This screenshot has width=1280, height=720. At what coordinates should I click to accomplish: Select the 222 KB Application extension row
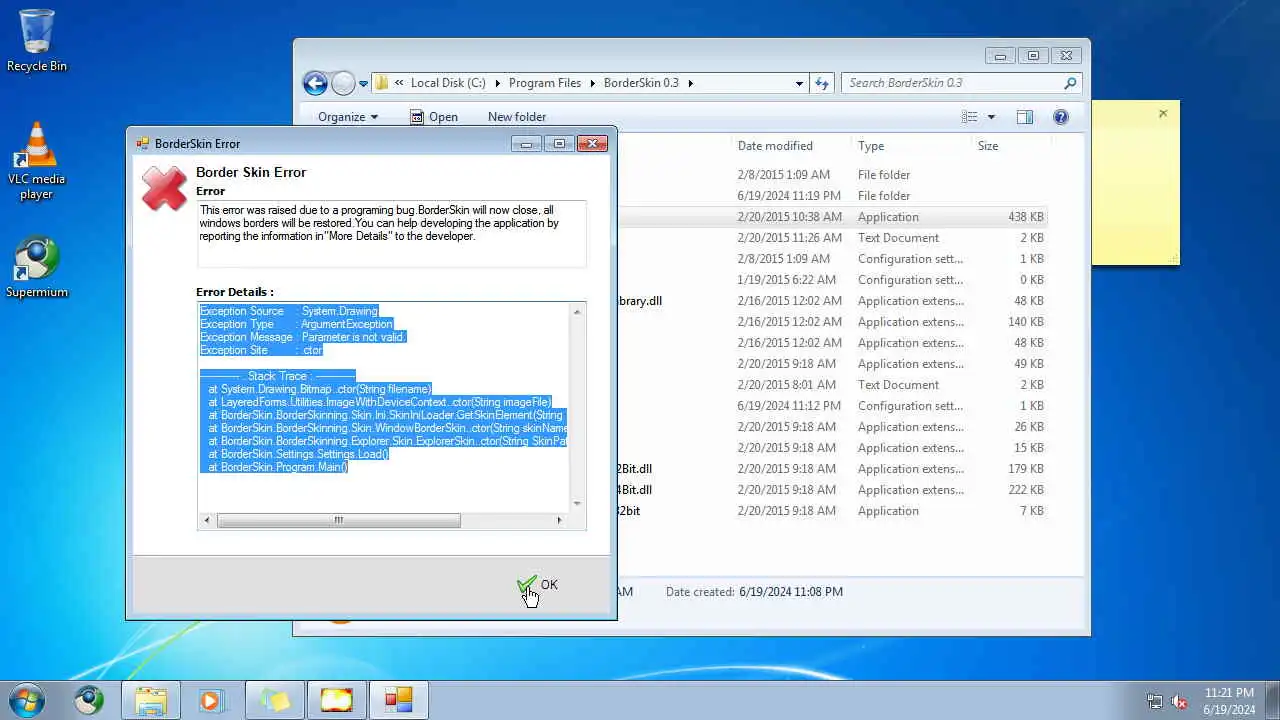pos(833,490)
